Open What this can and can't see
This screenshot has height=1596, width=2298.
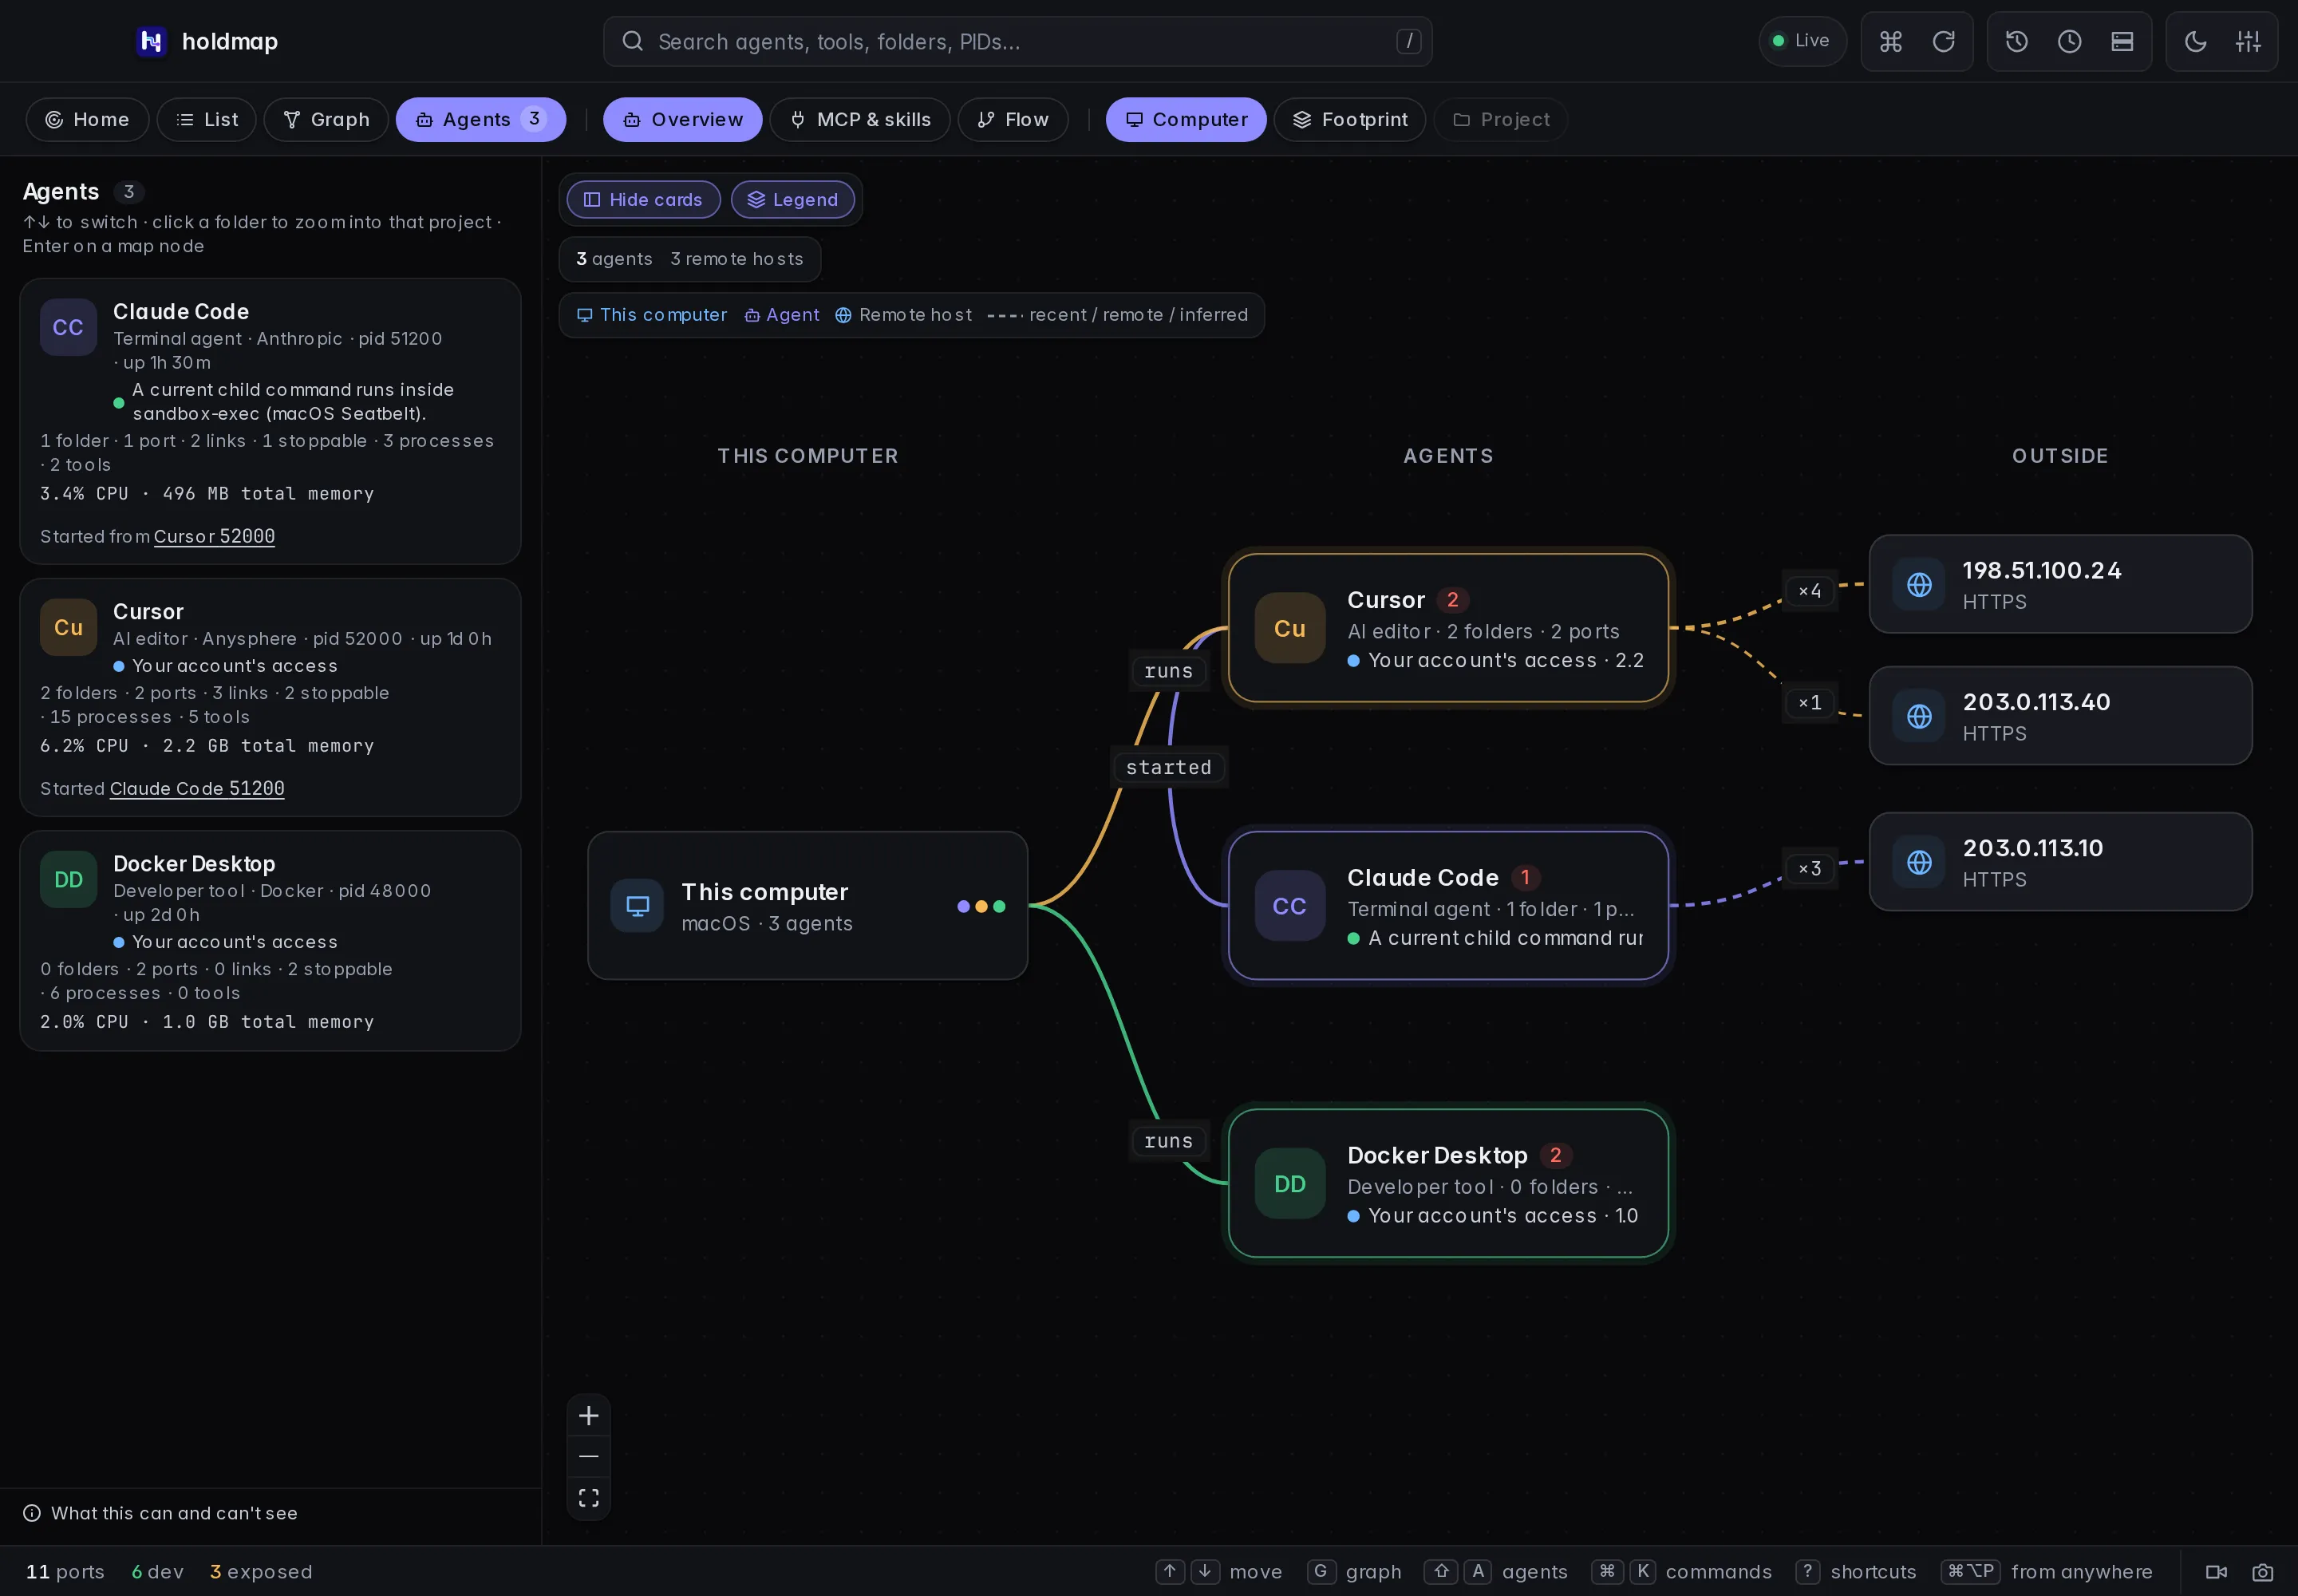coord(160,1513)
